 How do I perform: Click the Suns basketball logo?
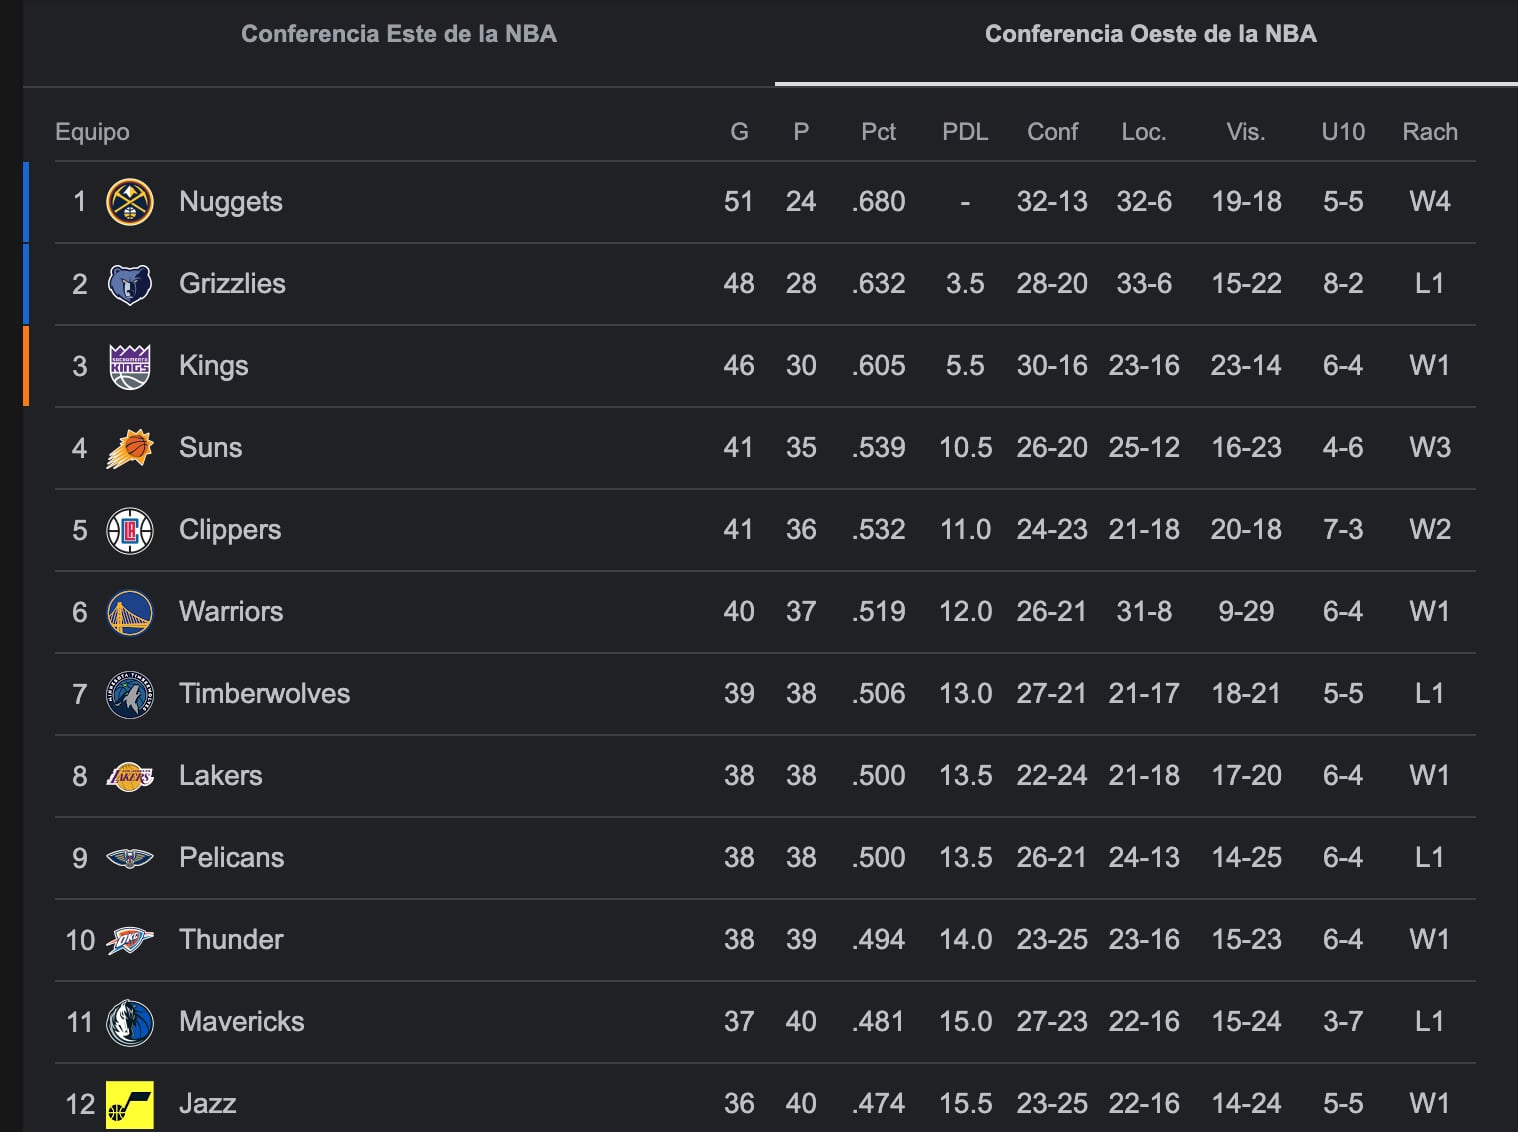point(130,448)
